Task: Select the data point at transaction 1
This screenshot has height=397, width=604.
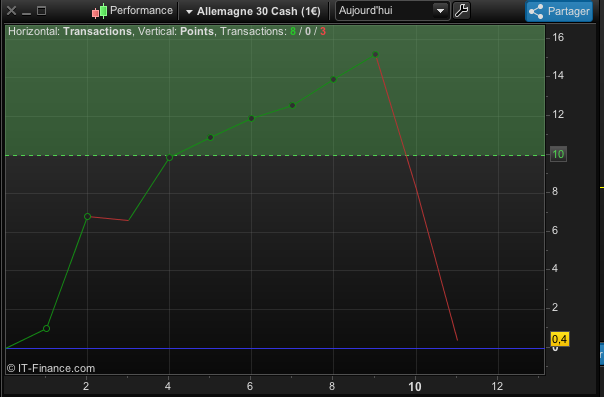Action: point(46,328)
